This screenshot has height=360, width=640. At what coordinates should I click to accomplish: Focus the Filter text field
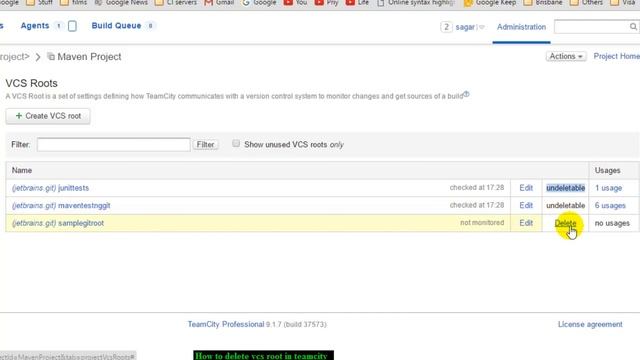point(113,144)
